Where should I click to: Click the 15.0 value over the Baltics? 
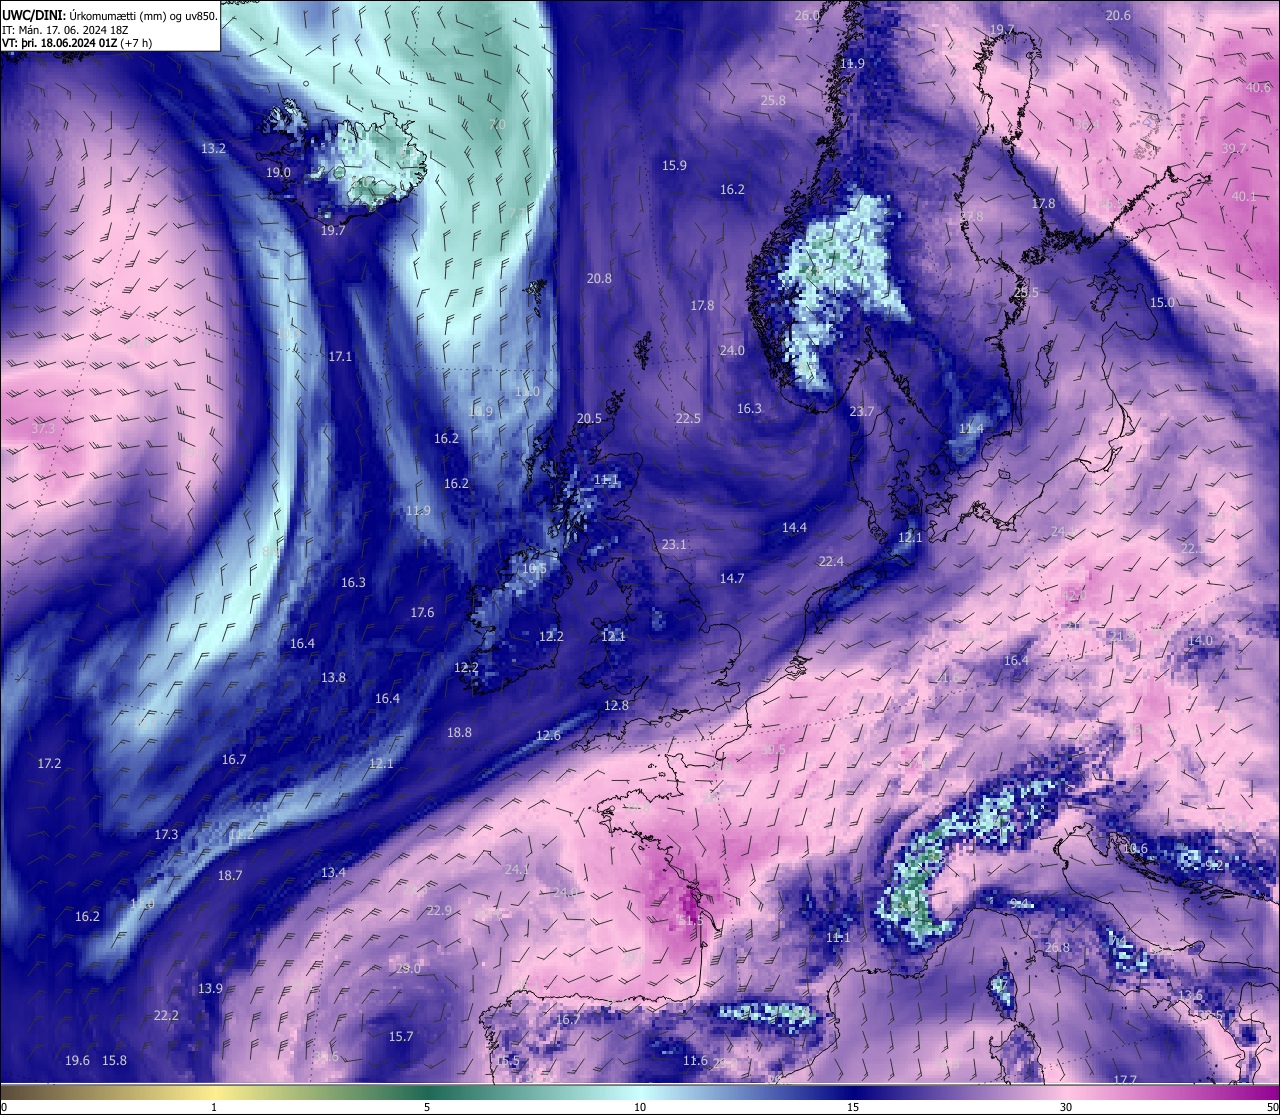tap(1162, 302)
